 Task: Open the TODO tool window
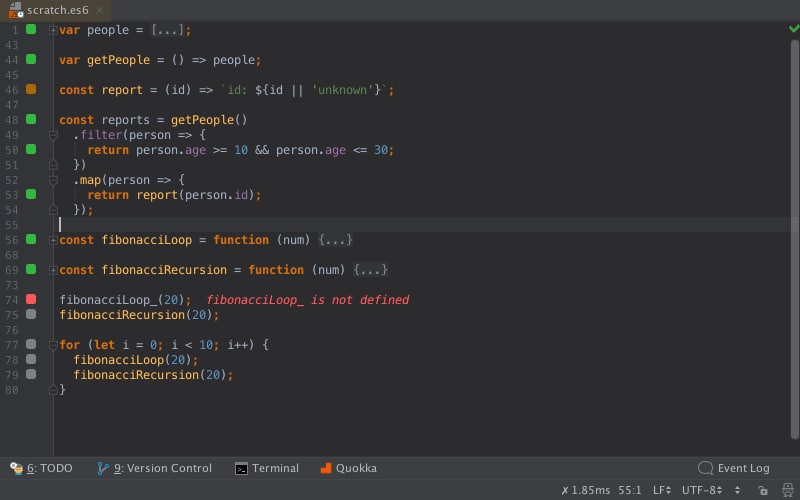tap(41, 468)
